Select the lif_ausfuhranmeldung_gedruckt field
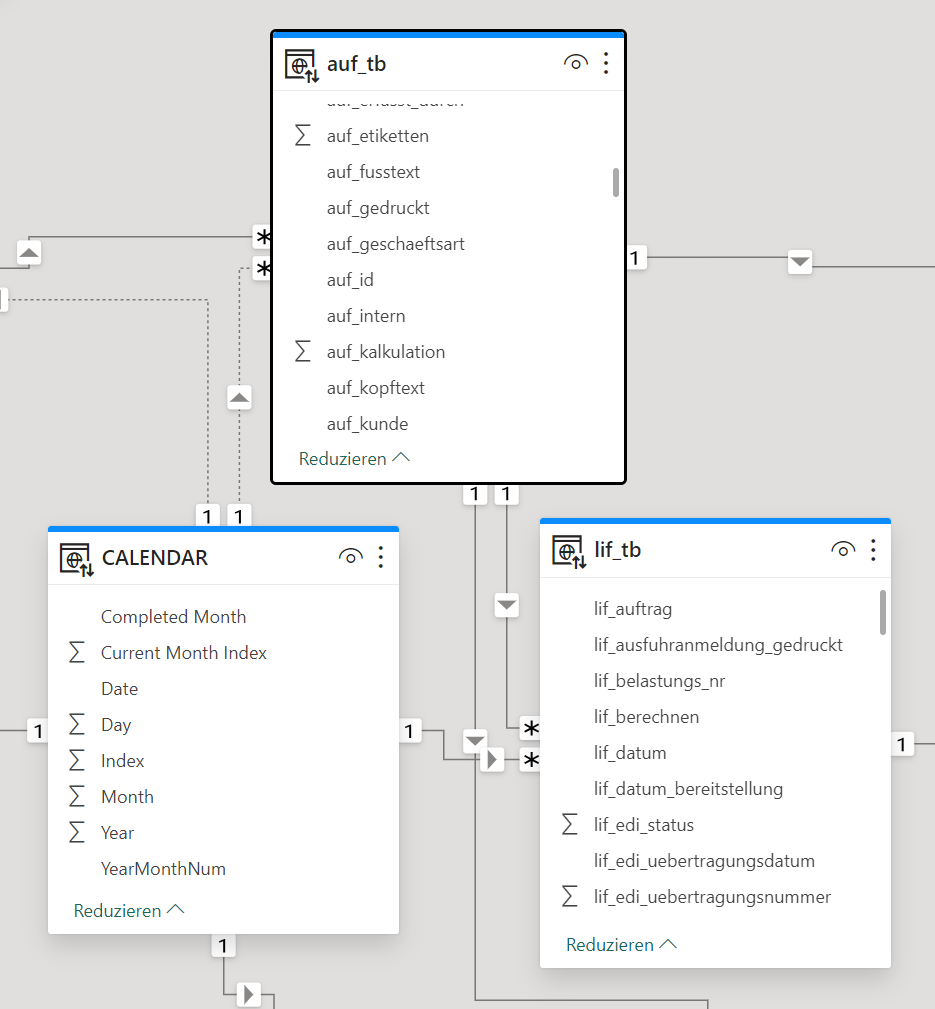This screenshot has width=935, height=1009. click(718, 645)
